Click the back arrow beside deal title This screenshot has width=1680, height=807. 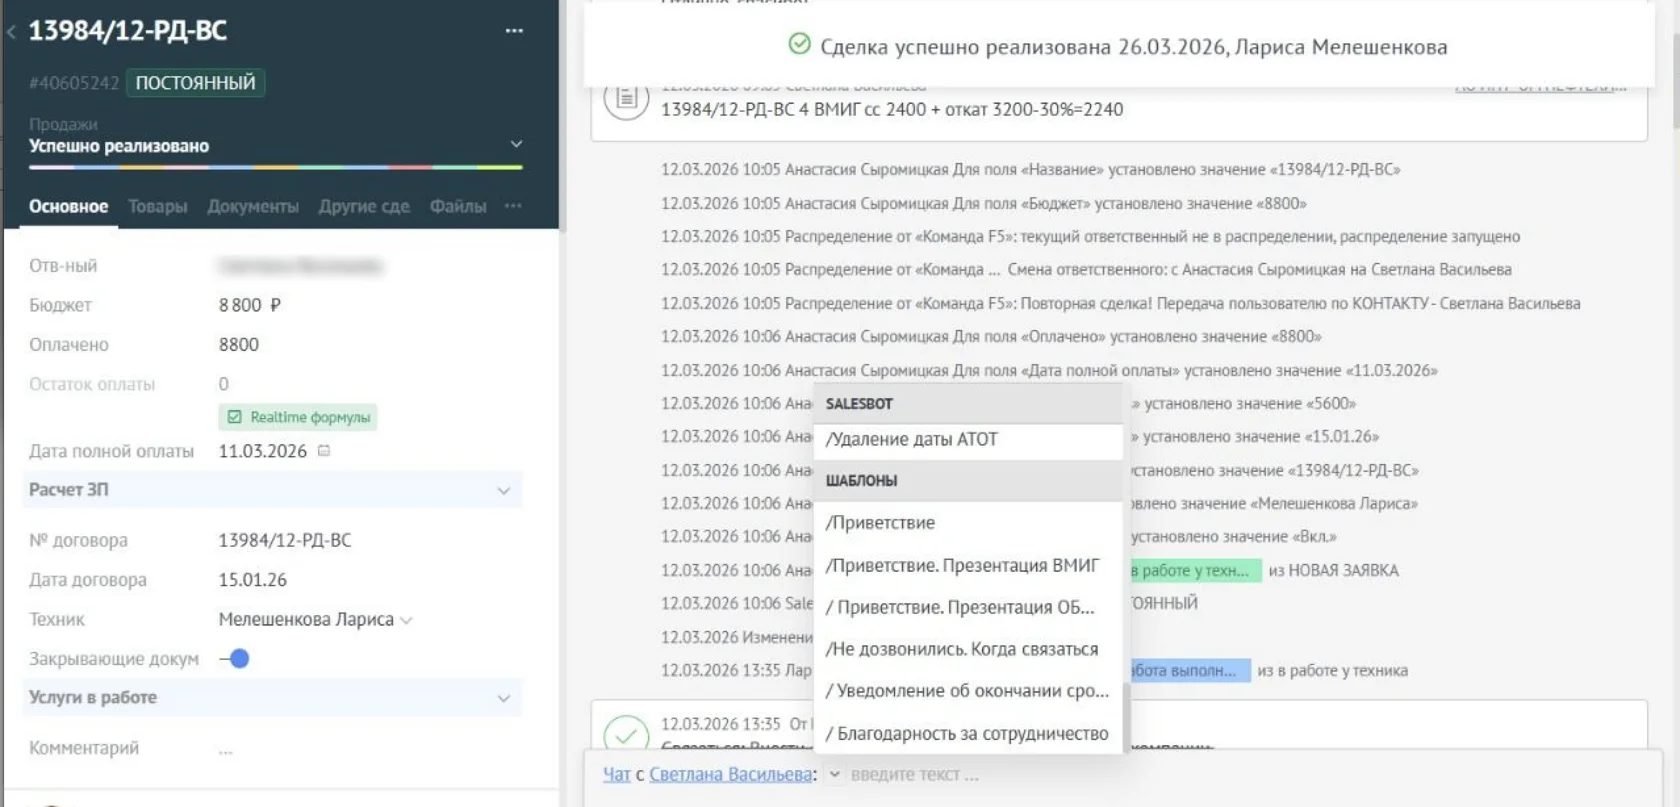pyautogui.click(x=11, y=32)
